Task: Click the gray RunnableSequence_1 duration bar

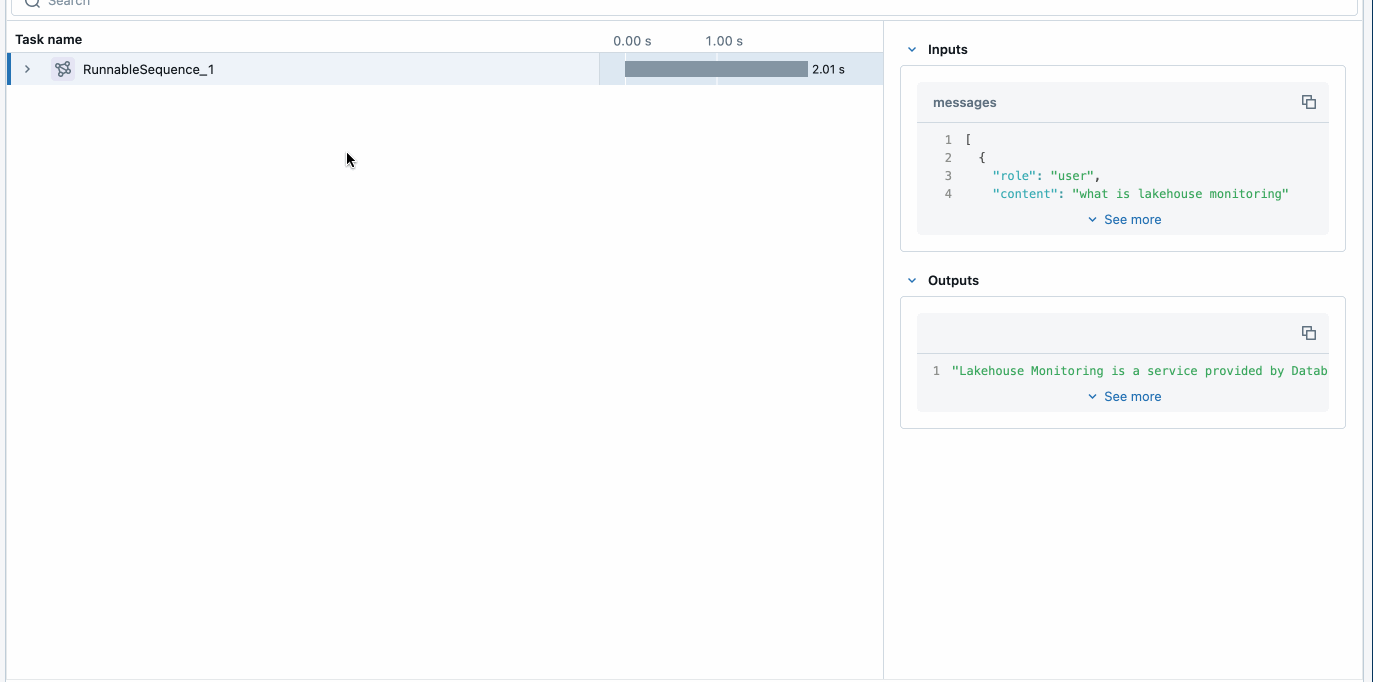Action: [x=715, y=69]
